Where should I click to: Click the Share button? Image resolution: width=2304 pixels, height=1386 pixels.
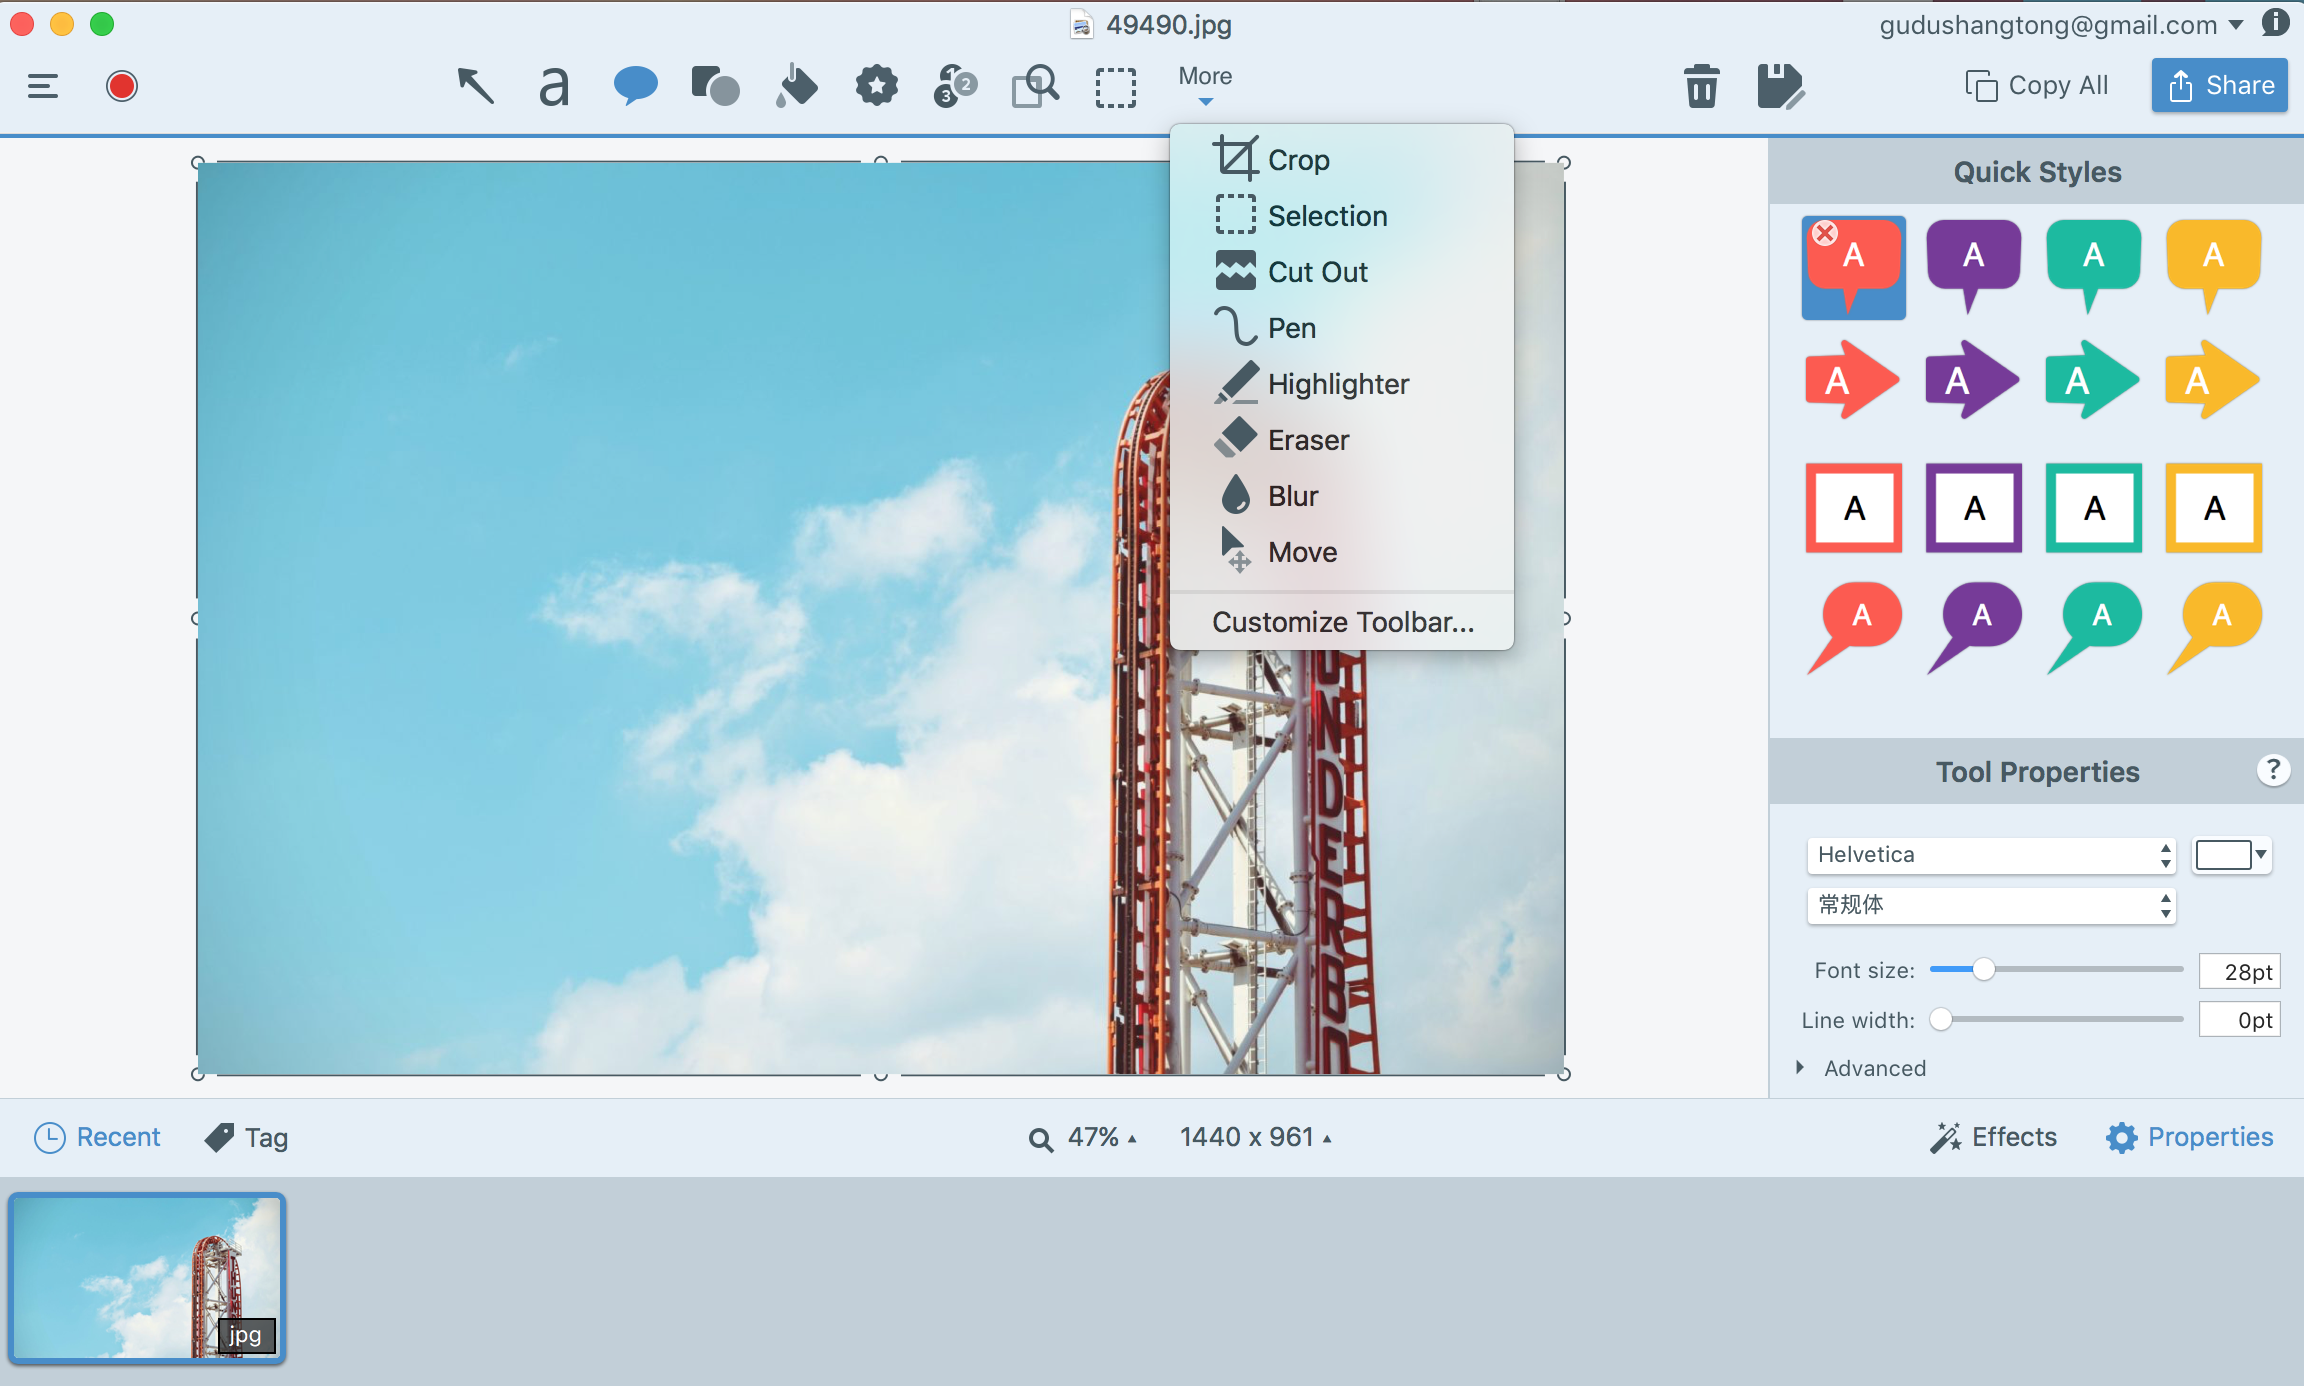pos(2219,86)
